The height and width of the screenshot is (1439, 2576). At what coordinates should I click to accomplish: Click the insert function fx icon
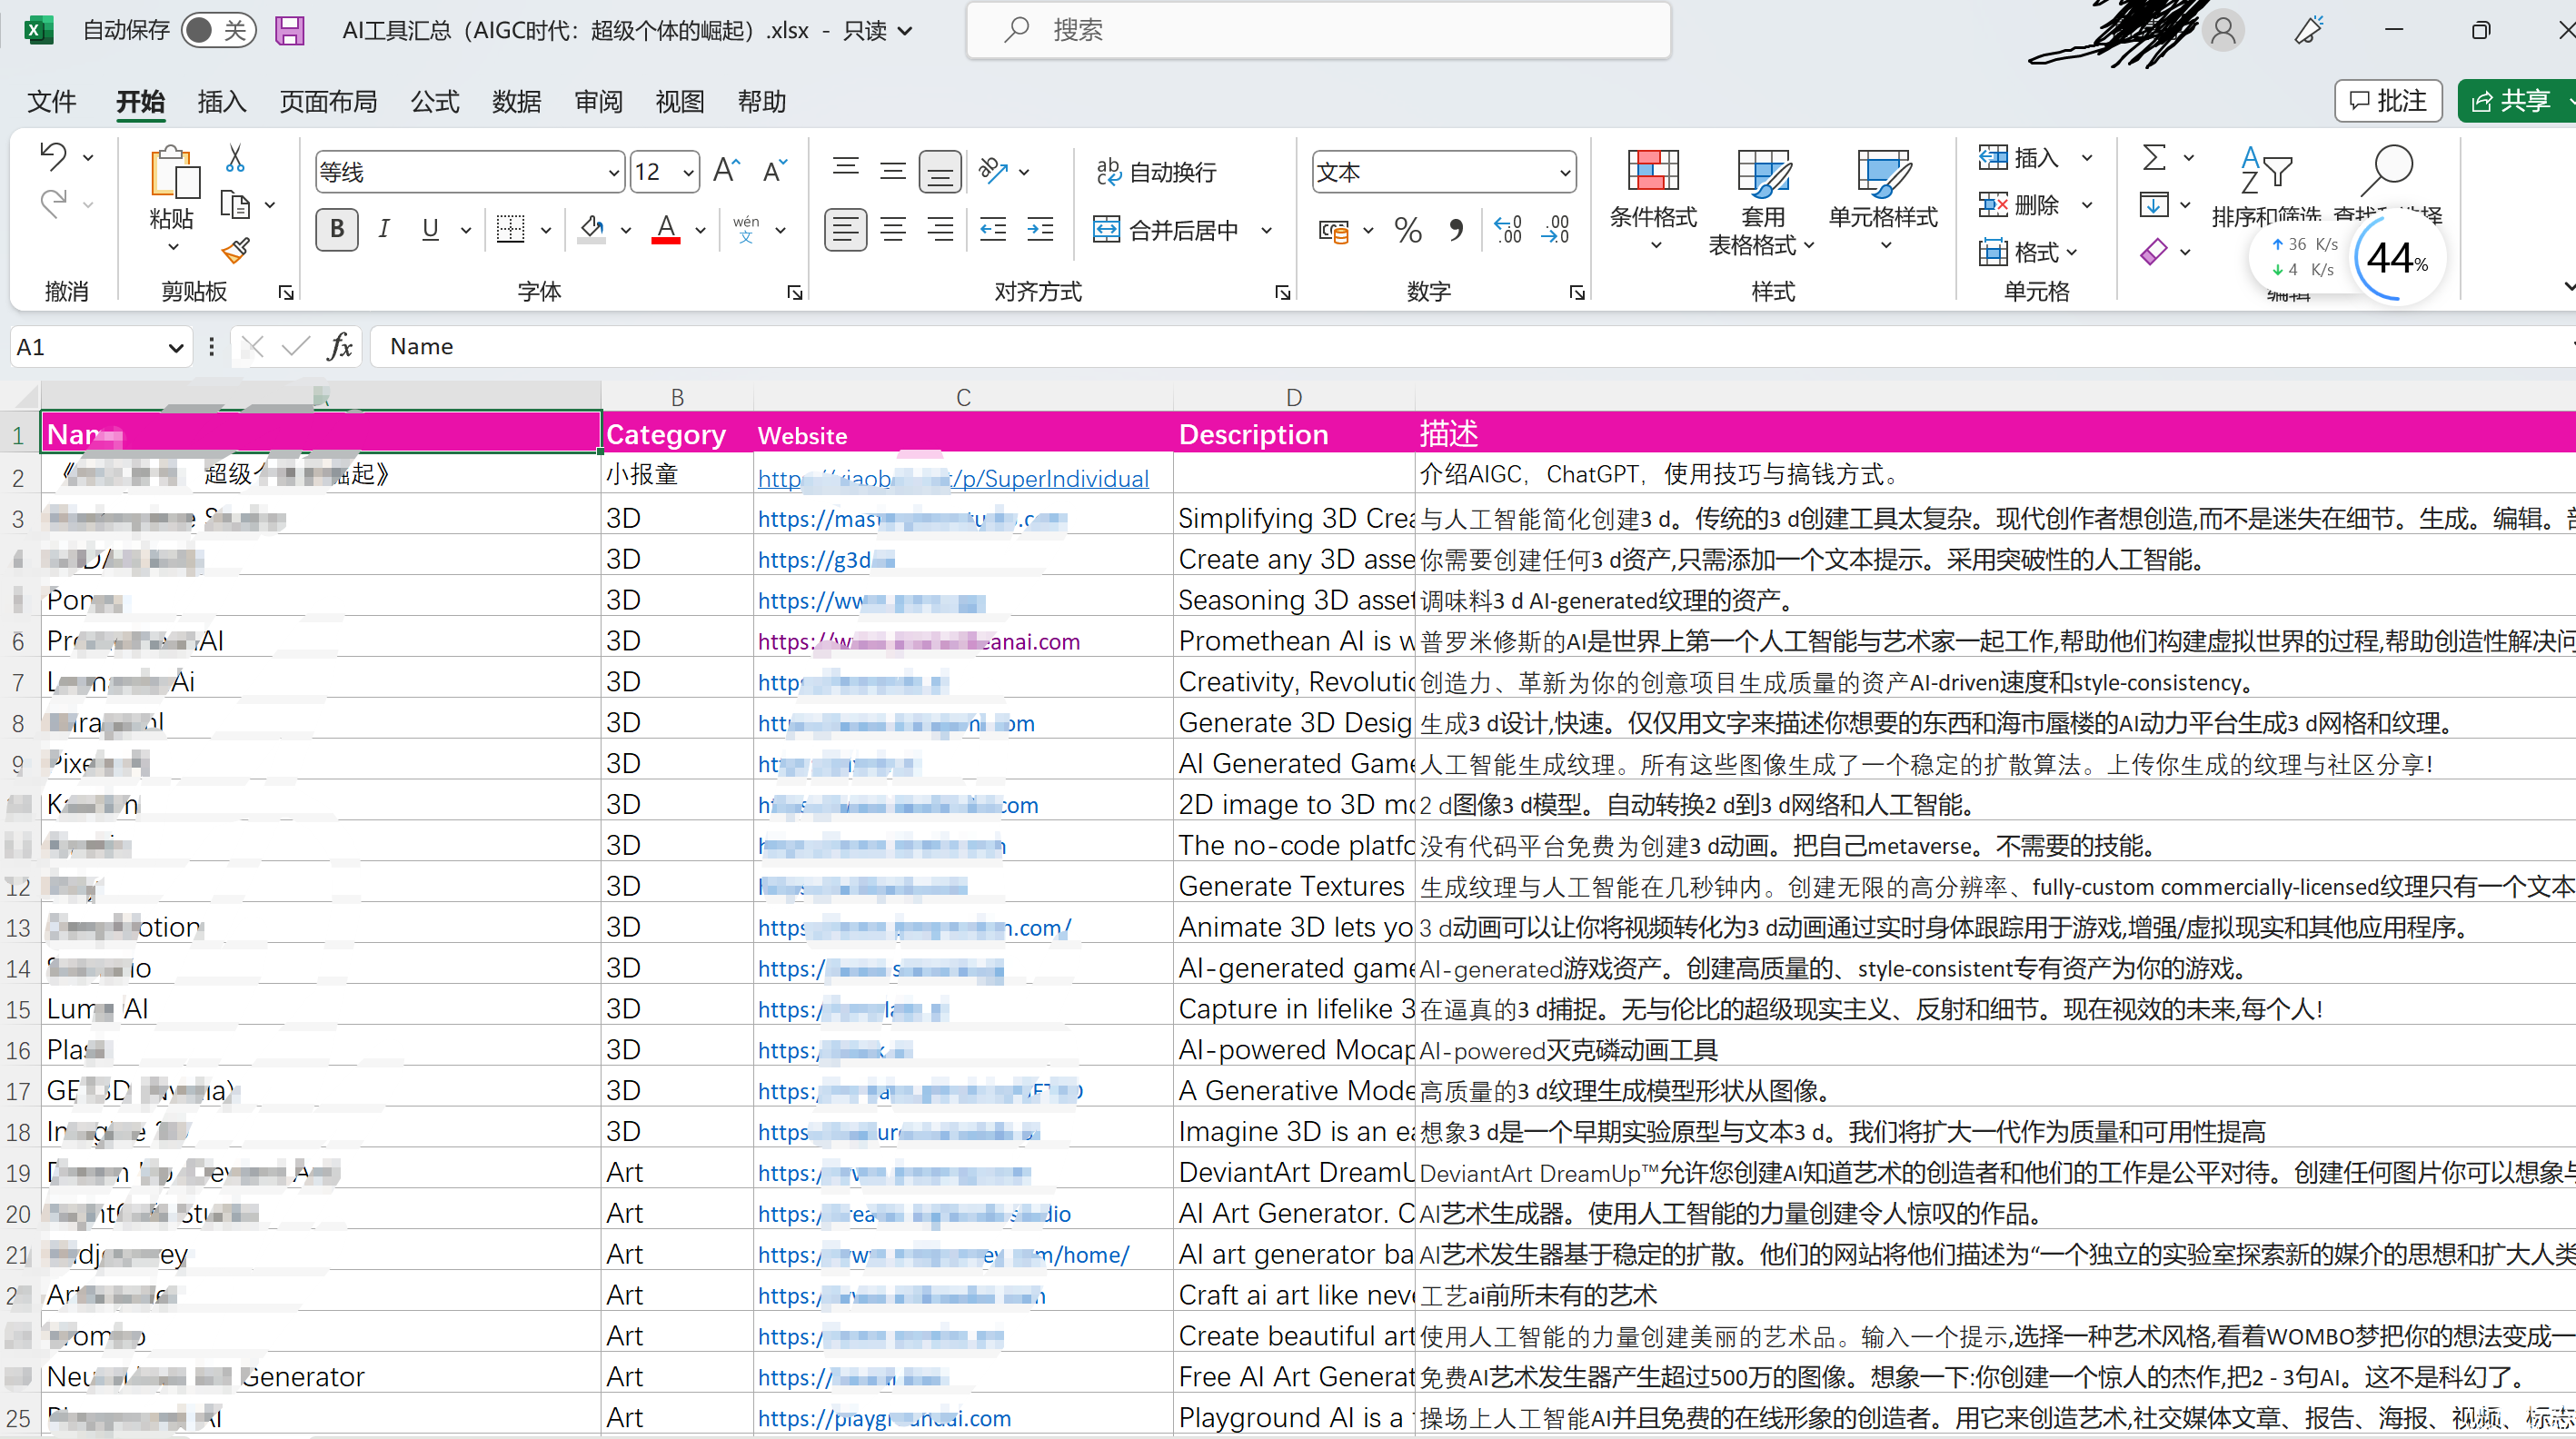tap(340, 346)
